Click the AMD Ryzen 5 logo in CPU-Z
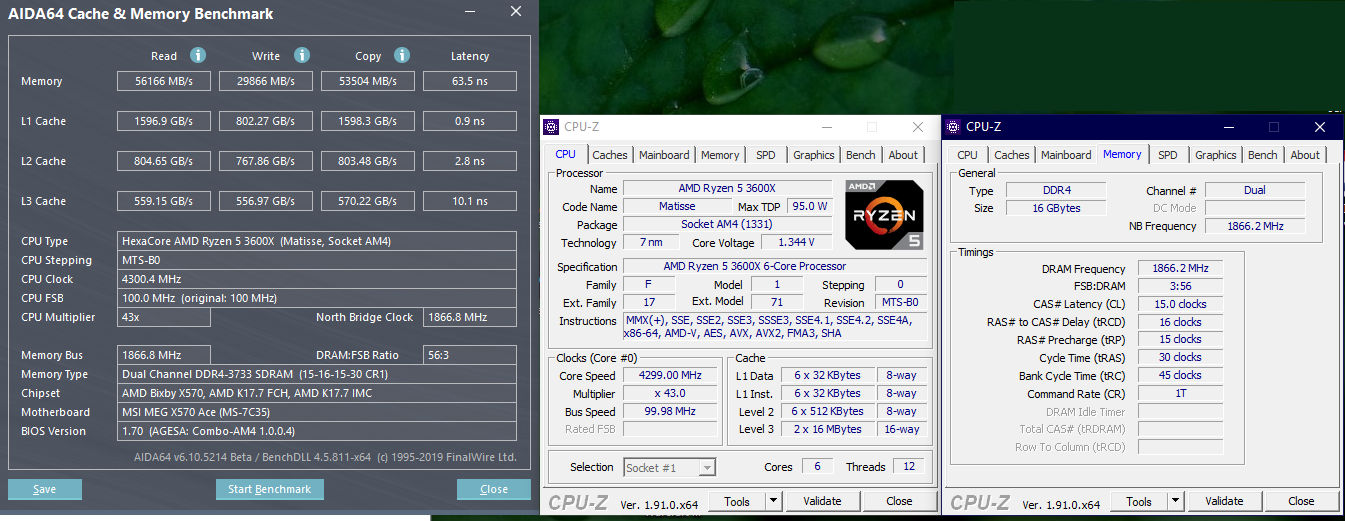Screen dimensions: 1345x521 884,214
